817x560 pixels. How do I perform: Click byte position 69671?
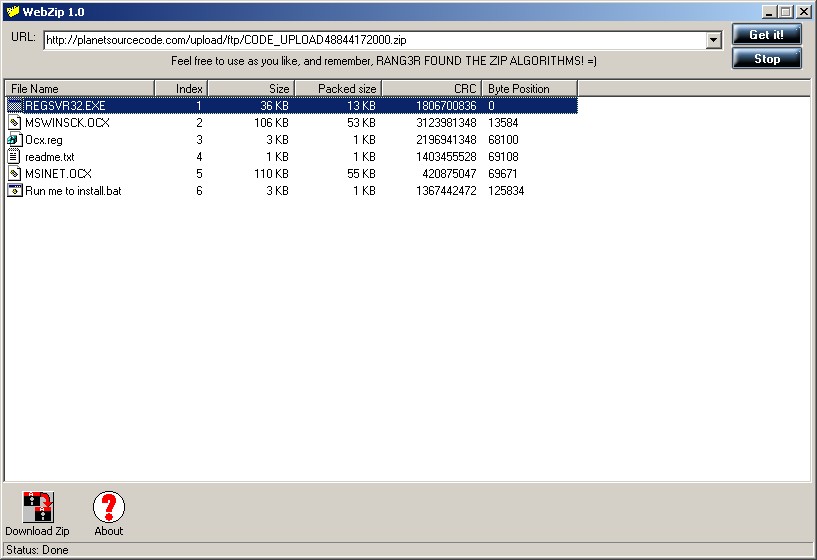tap(503, 174)
